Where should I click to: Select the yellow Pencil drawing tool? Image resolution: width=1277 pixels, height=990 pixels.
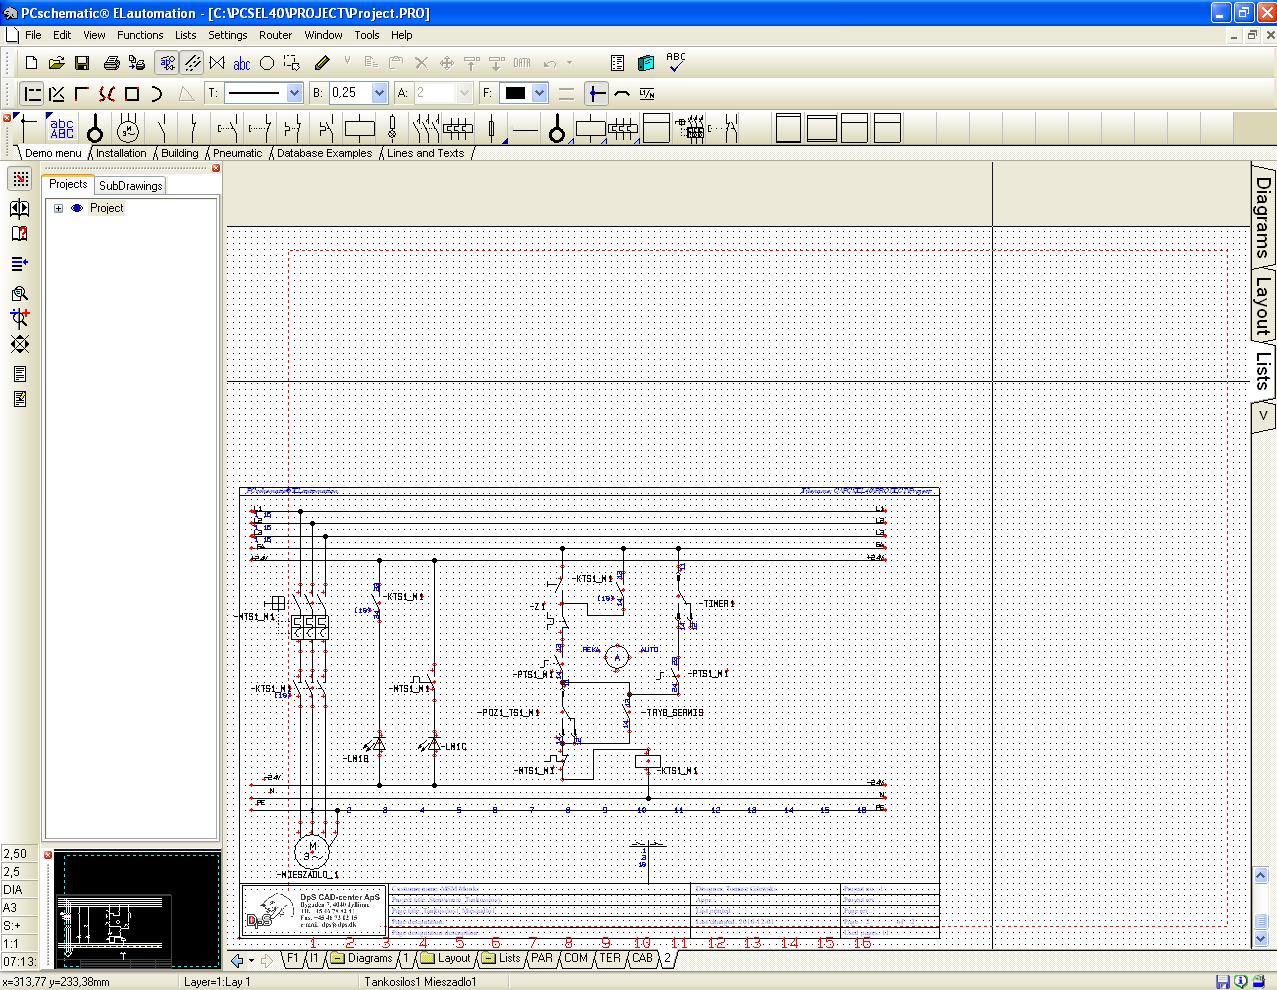[x=322, y=62]
